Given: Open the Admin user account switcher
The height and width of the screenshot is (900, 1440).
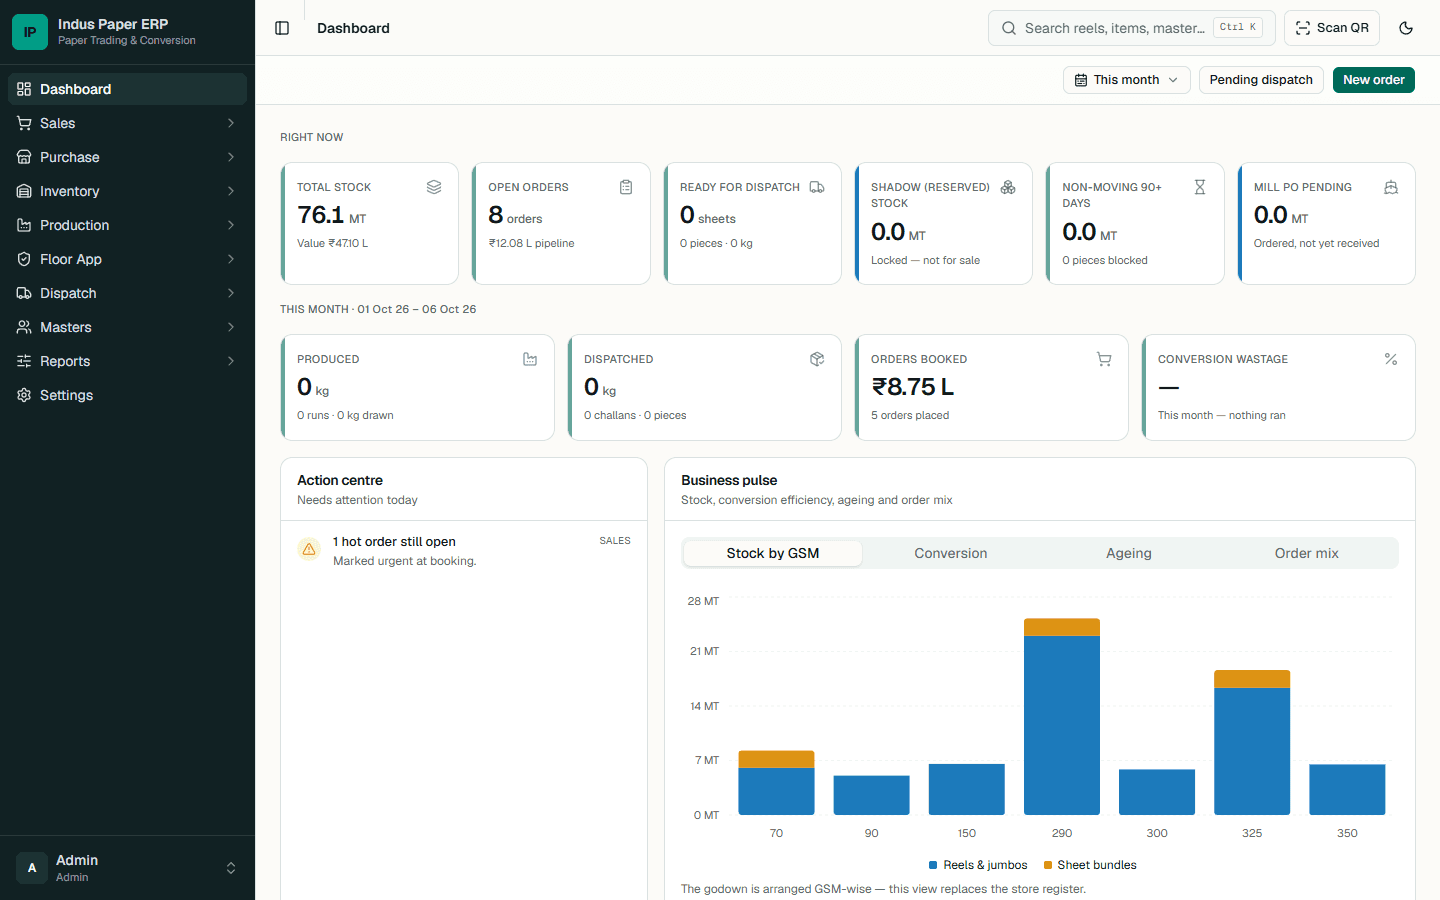Looking at the screenshot, I should click(127, 868).
